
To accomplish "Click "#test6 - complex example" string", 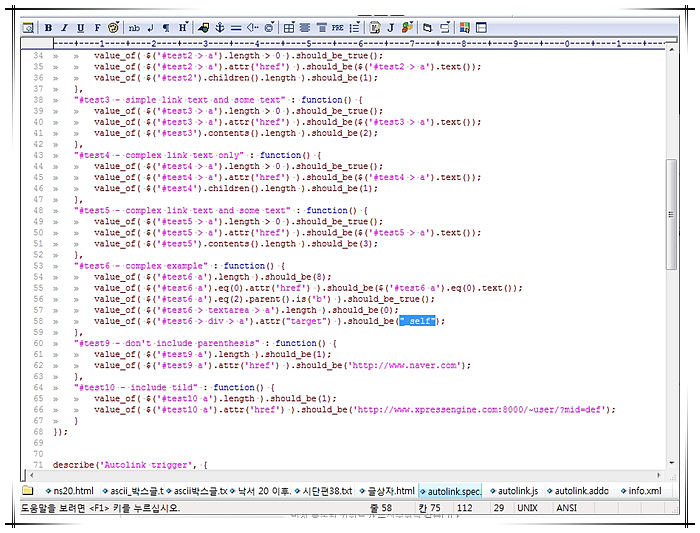I will tap(141, 266).
